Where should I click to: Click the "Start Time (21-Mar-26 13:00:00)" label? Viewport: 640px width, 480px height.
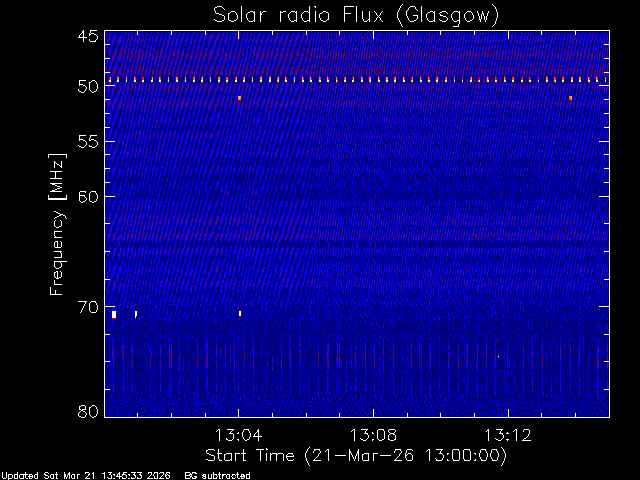pyautogui.click(x=356, y=456)
